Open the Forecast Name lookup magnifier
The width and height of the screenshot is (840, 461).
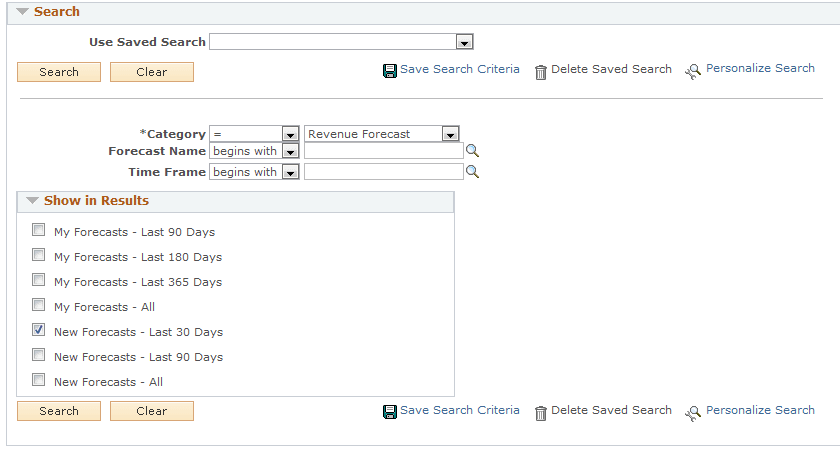(x=472, y=151)
